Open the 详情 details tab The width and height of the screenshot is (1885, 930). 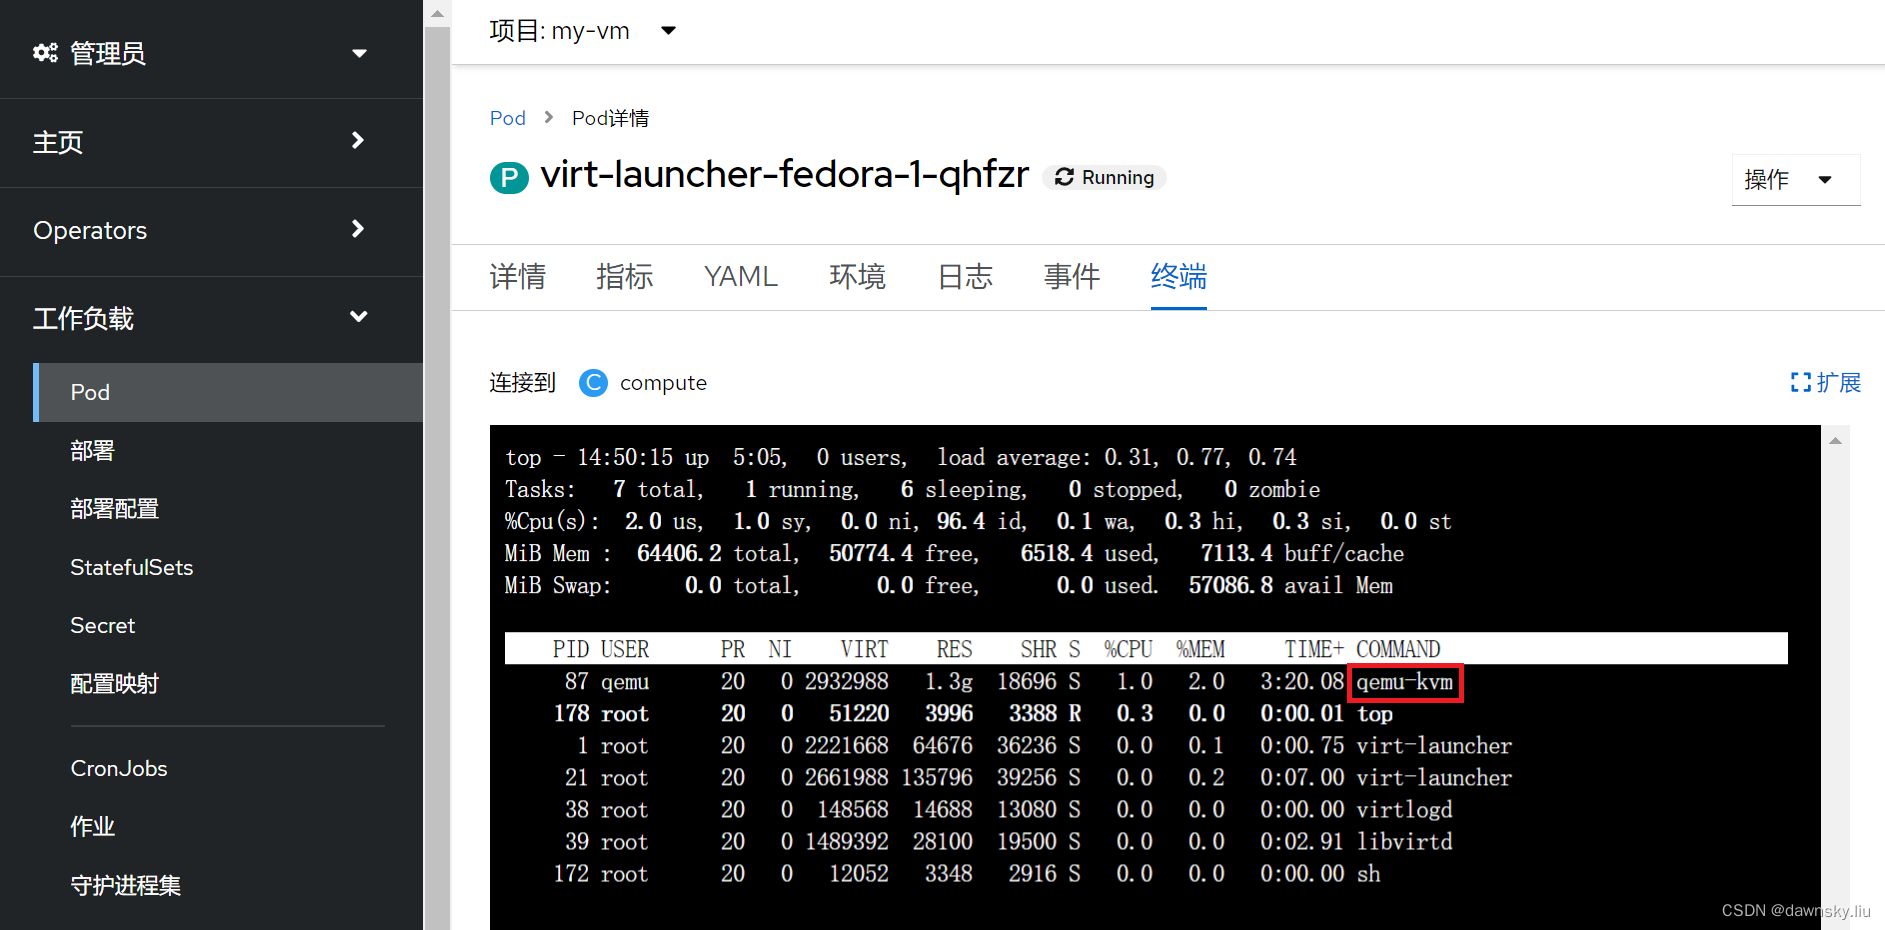[x=517, y=277]
